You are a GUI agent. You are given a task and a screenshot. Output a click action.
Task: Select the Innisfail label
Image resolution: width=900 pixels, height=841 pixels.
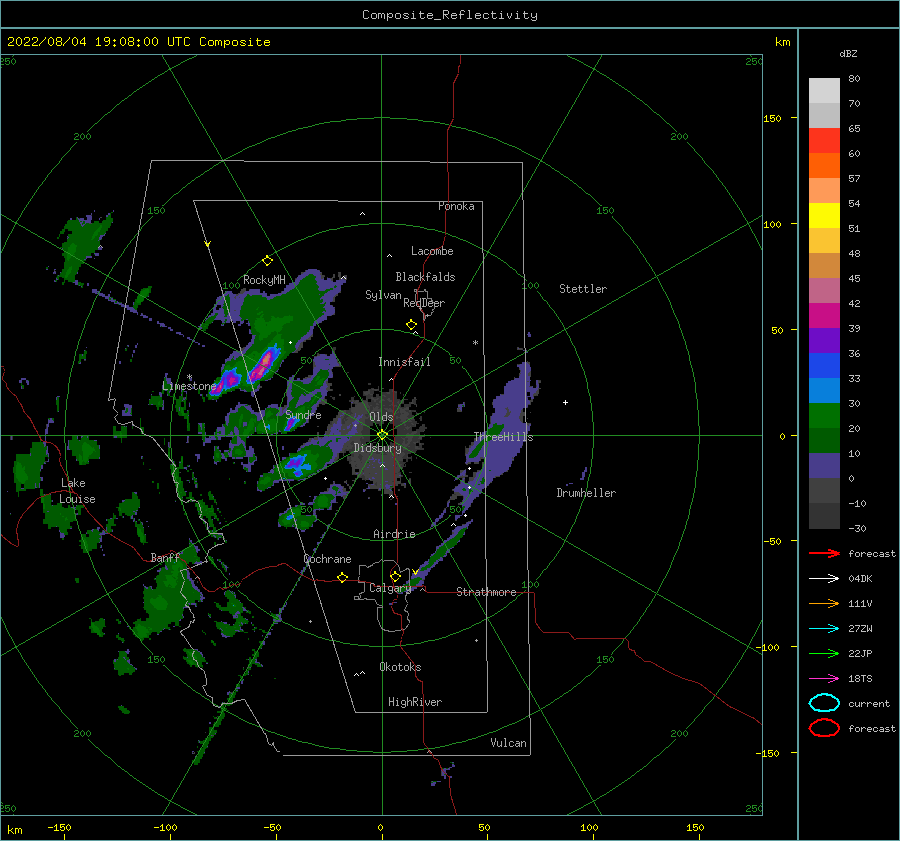(x=404, y=362)
